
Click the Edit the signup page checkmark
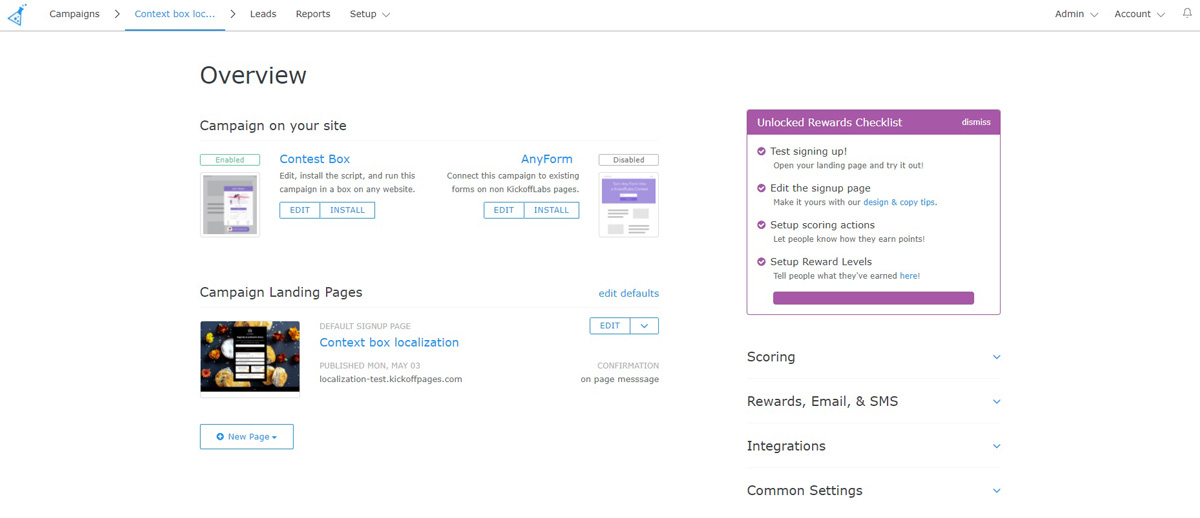[761, 188]
